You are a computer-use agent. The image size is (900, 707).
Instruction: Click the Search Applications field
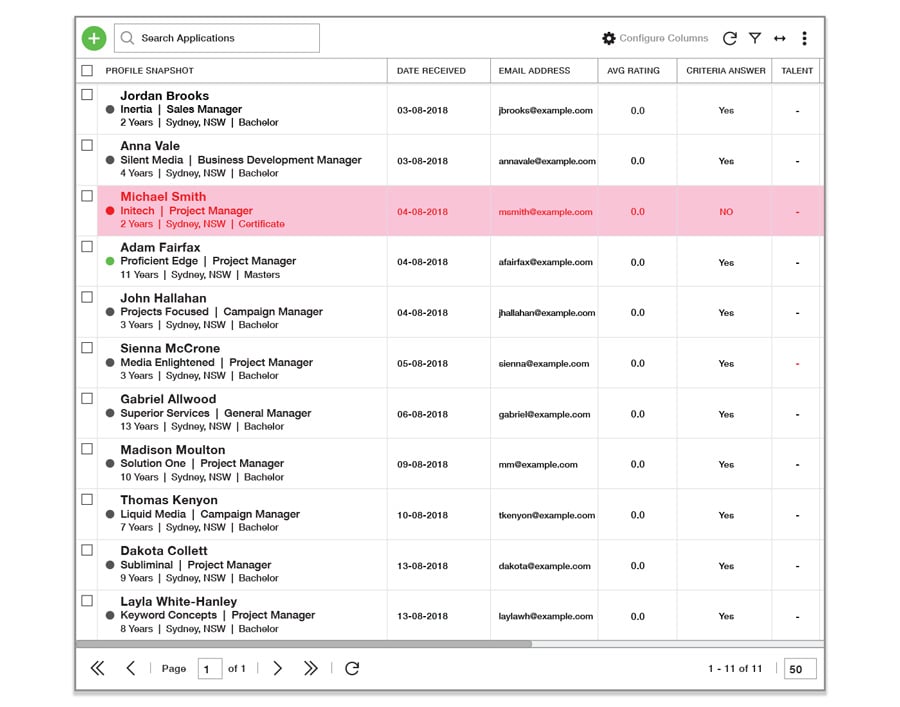tap(217, 38)
